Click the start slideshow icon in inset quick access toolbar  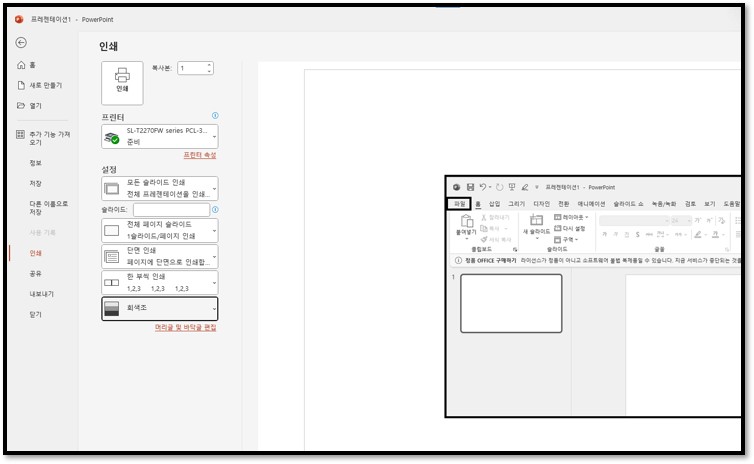point(512,187)
